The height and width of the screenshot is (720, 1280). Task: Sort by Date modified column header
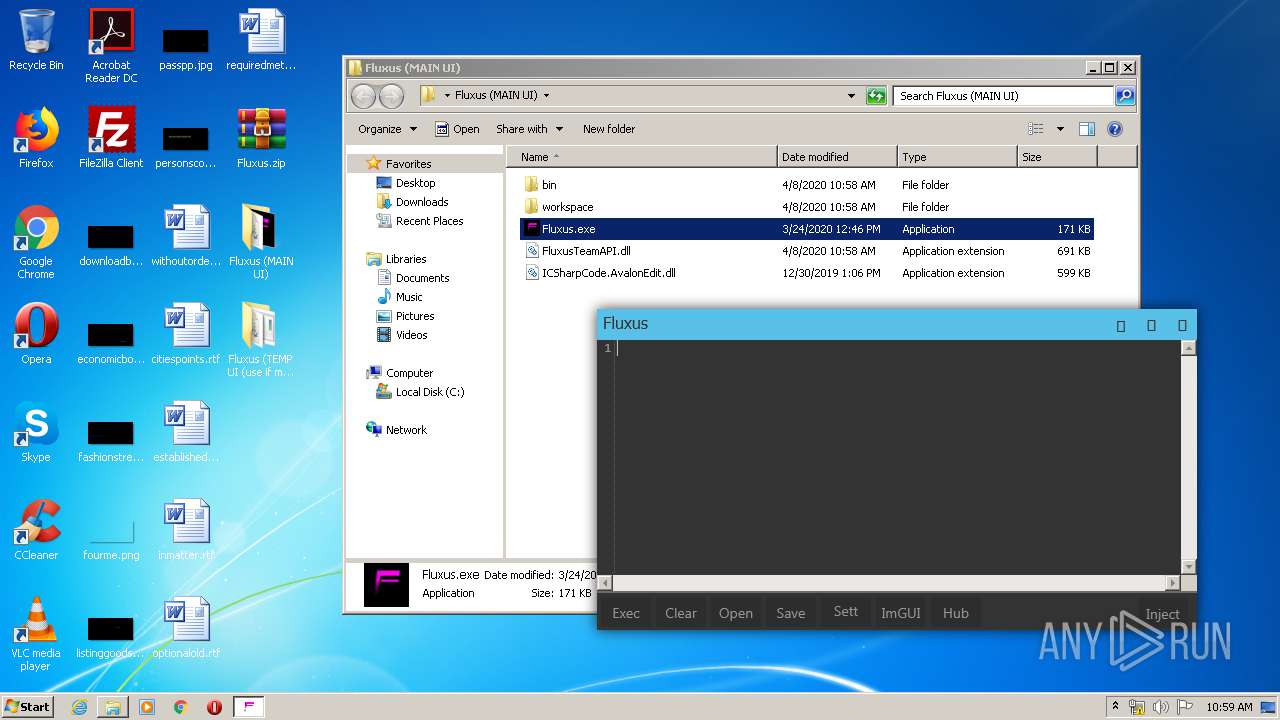[837, 157]
